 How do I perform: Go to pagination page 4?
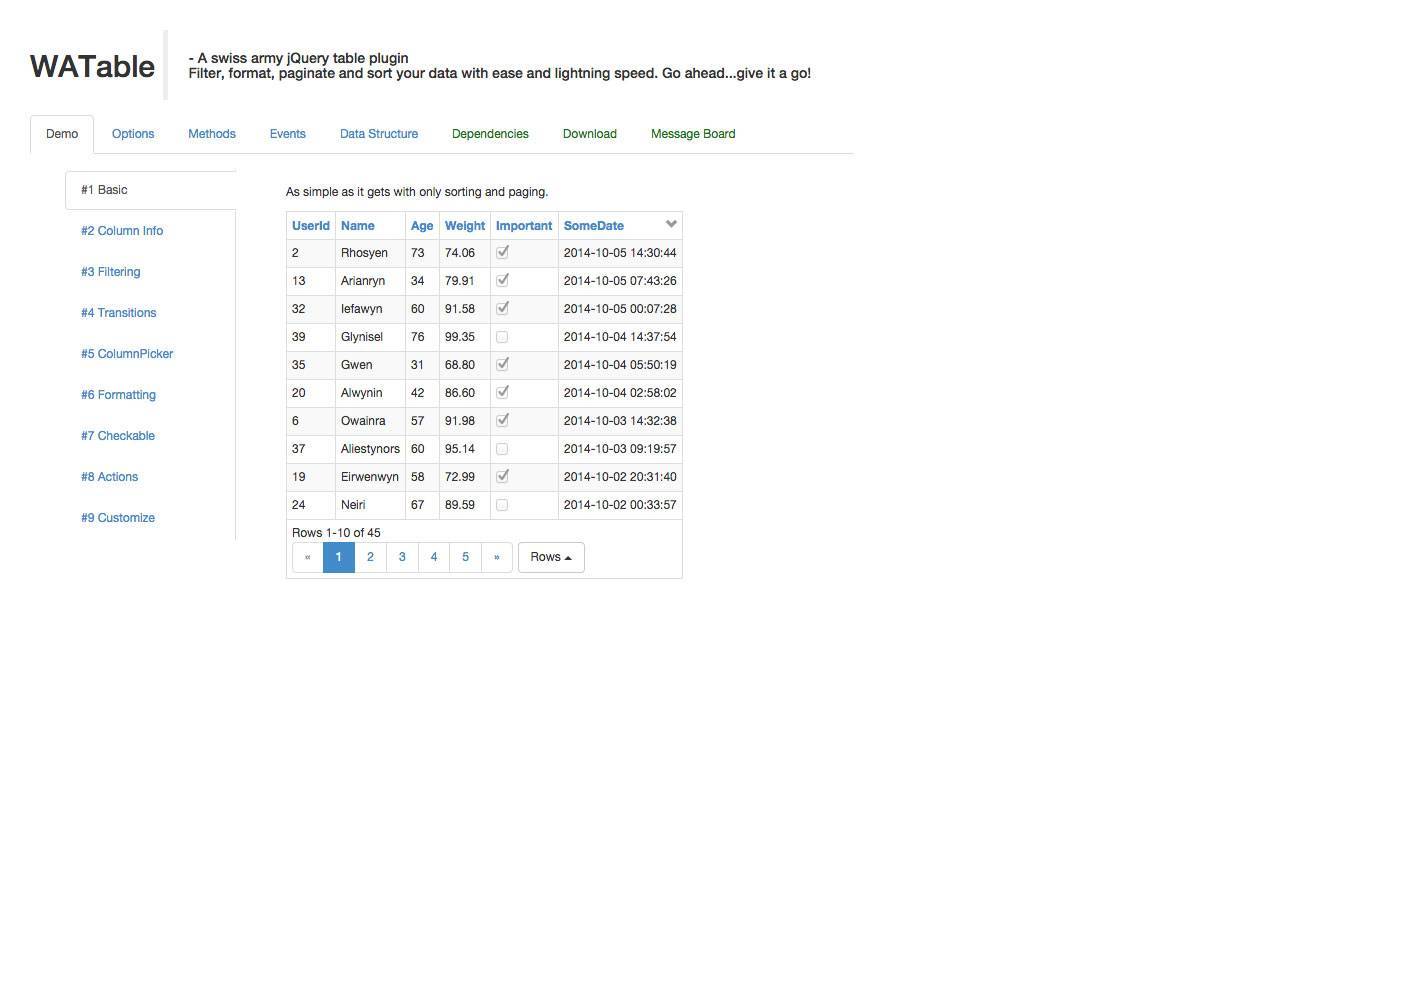434,557
